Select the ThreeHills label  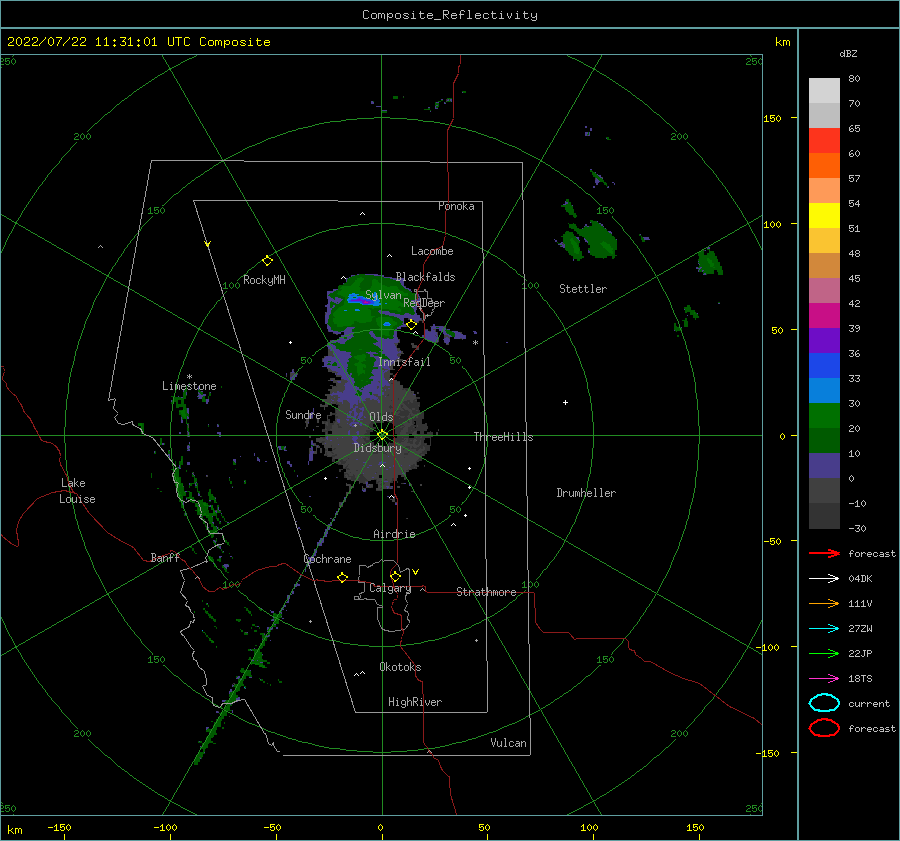pyautogui.click(x=503, y=437)
